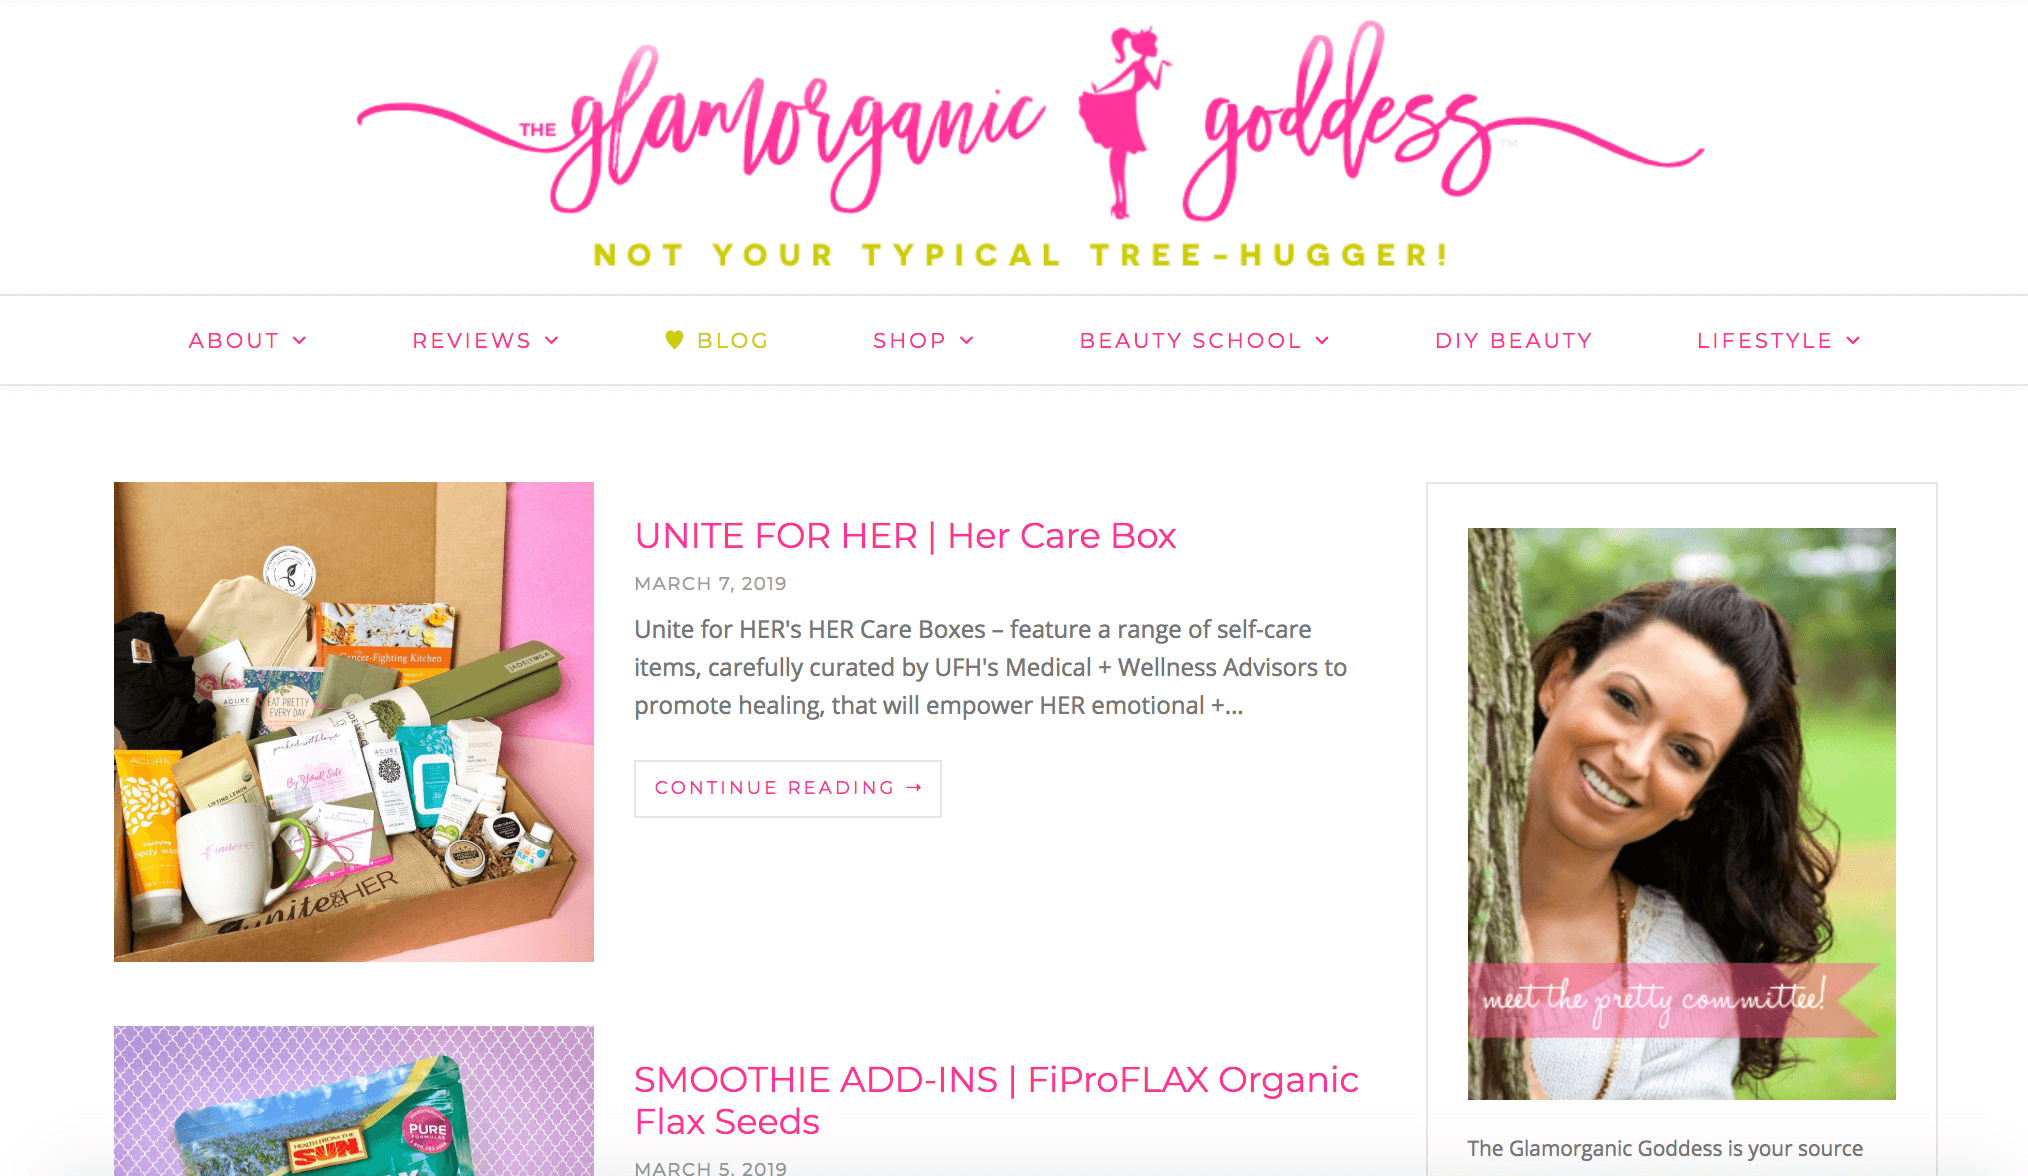Click the March 7, 2019 post date
Image resolution: width=2028 pixels, height=1176 pixels.
point(710,583)
